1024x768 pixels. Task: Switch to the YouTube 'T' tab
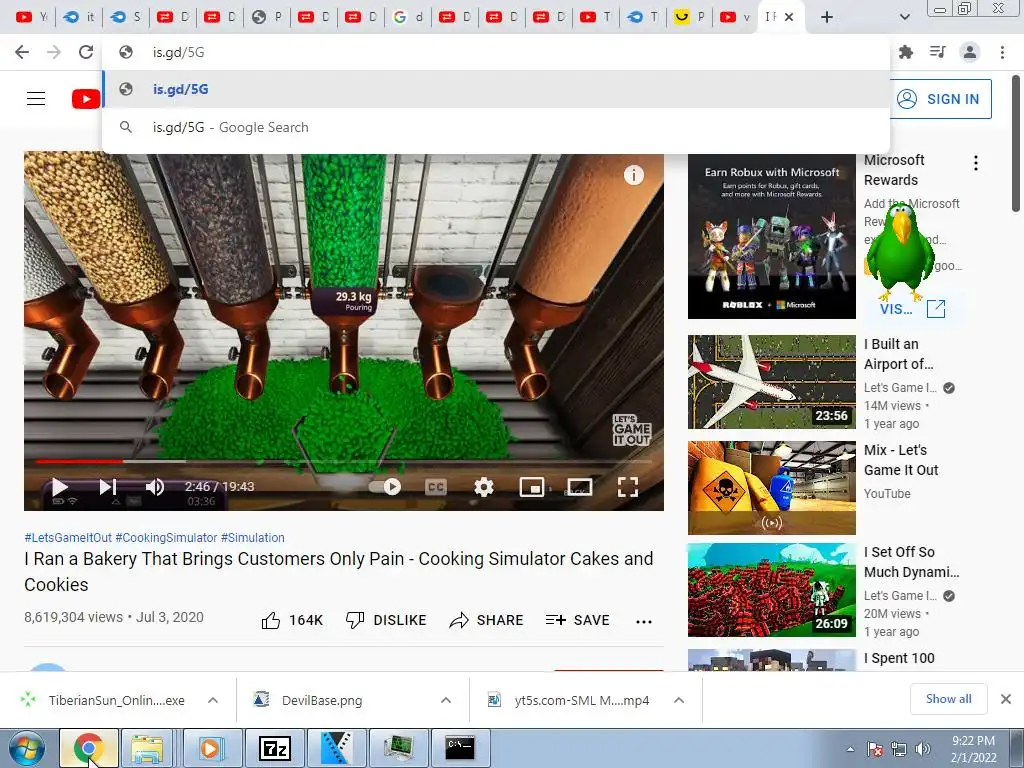point(596,17)
